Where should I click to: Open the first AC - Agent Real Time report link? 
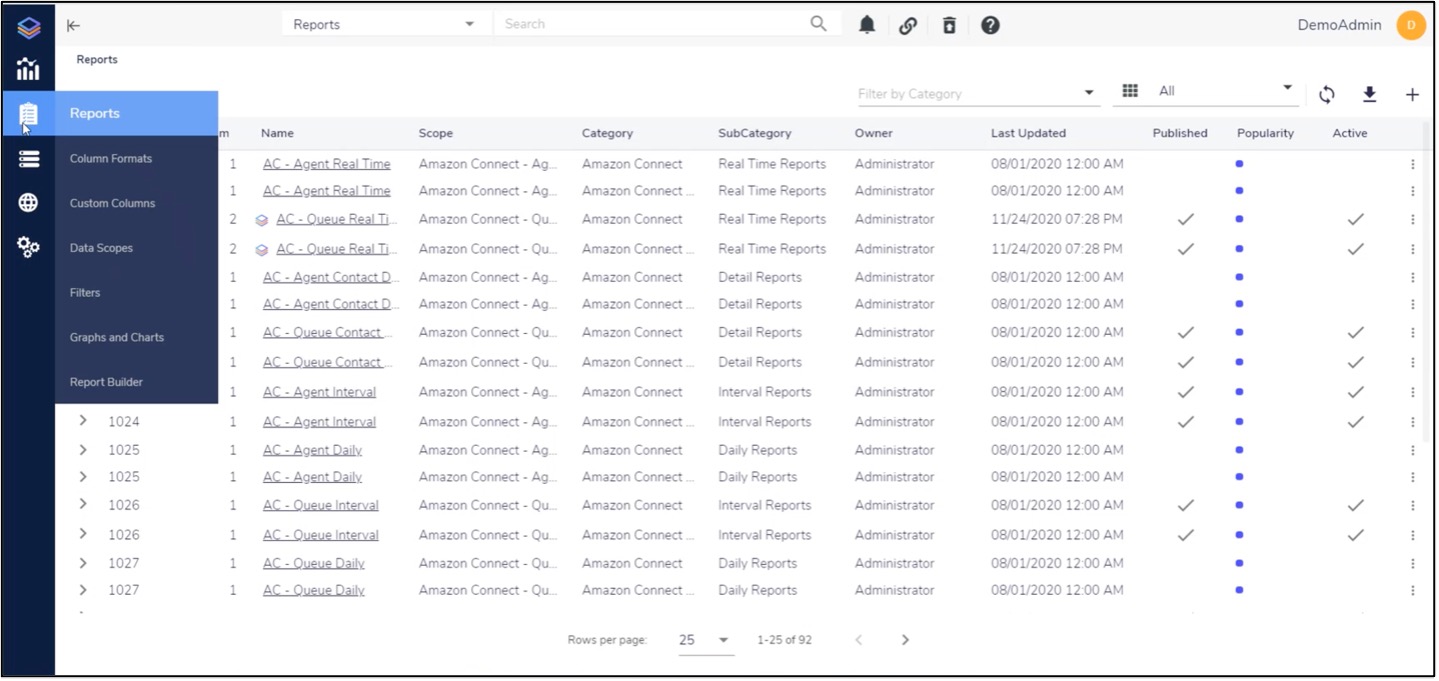coord(326,164)
